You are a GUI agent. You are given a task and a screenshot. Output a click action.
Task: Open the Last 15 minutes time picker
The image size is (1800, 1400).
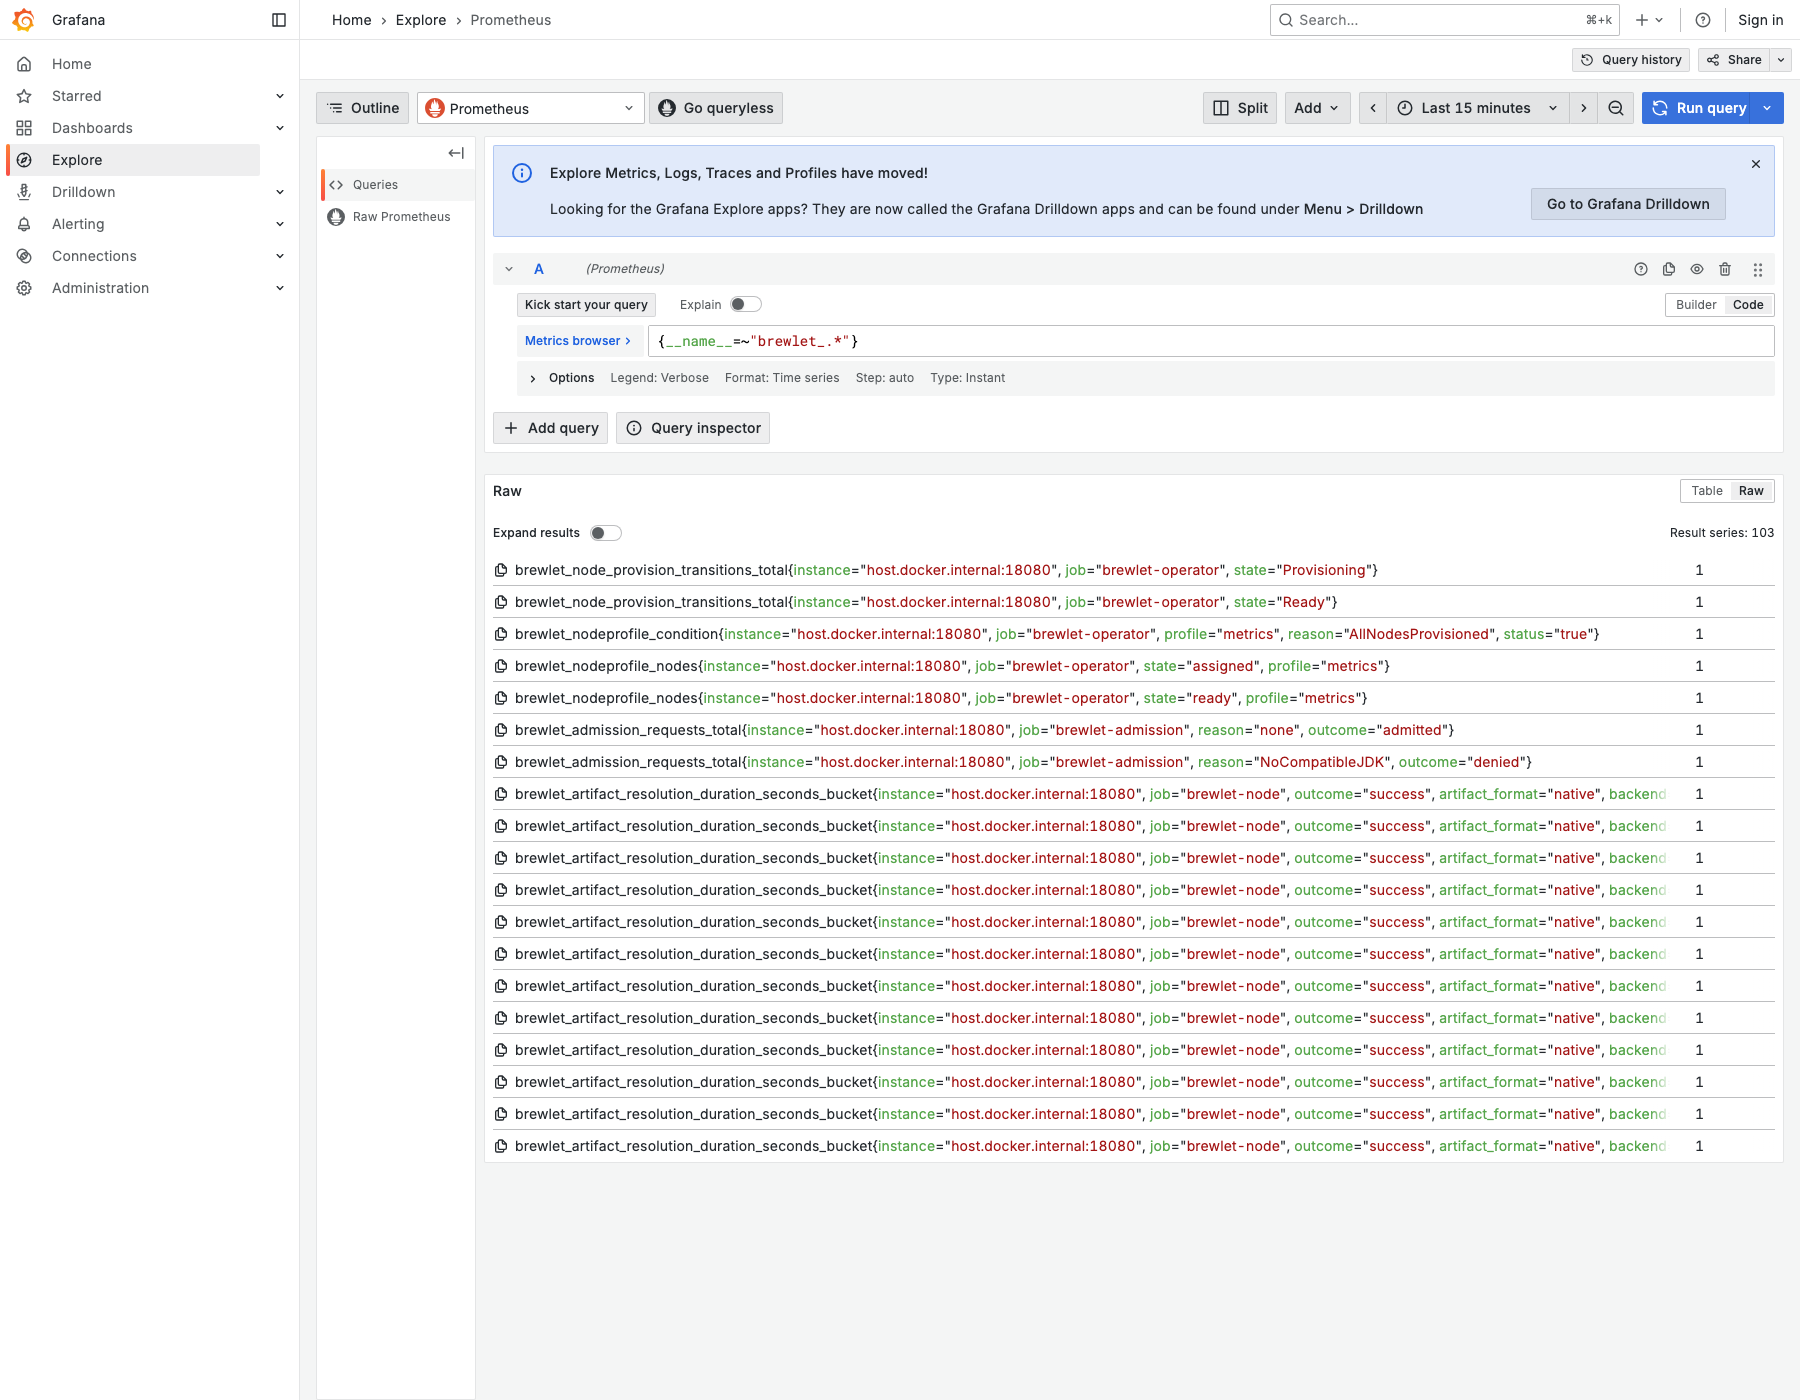[x=1478, y=108]
